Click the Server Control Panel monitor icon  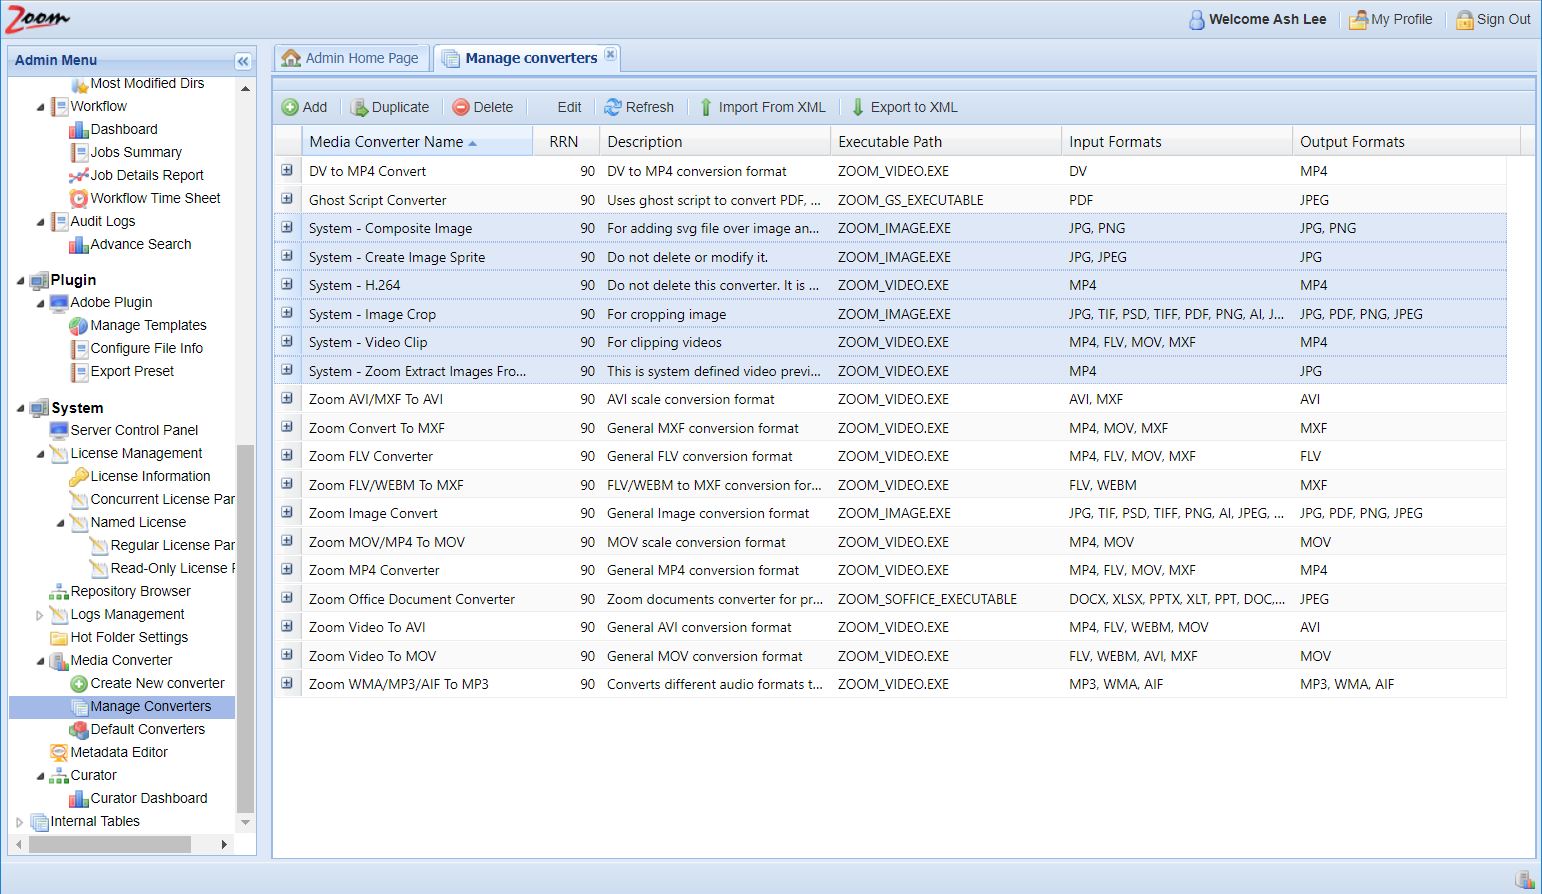59,431
